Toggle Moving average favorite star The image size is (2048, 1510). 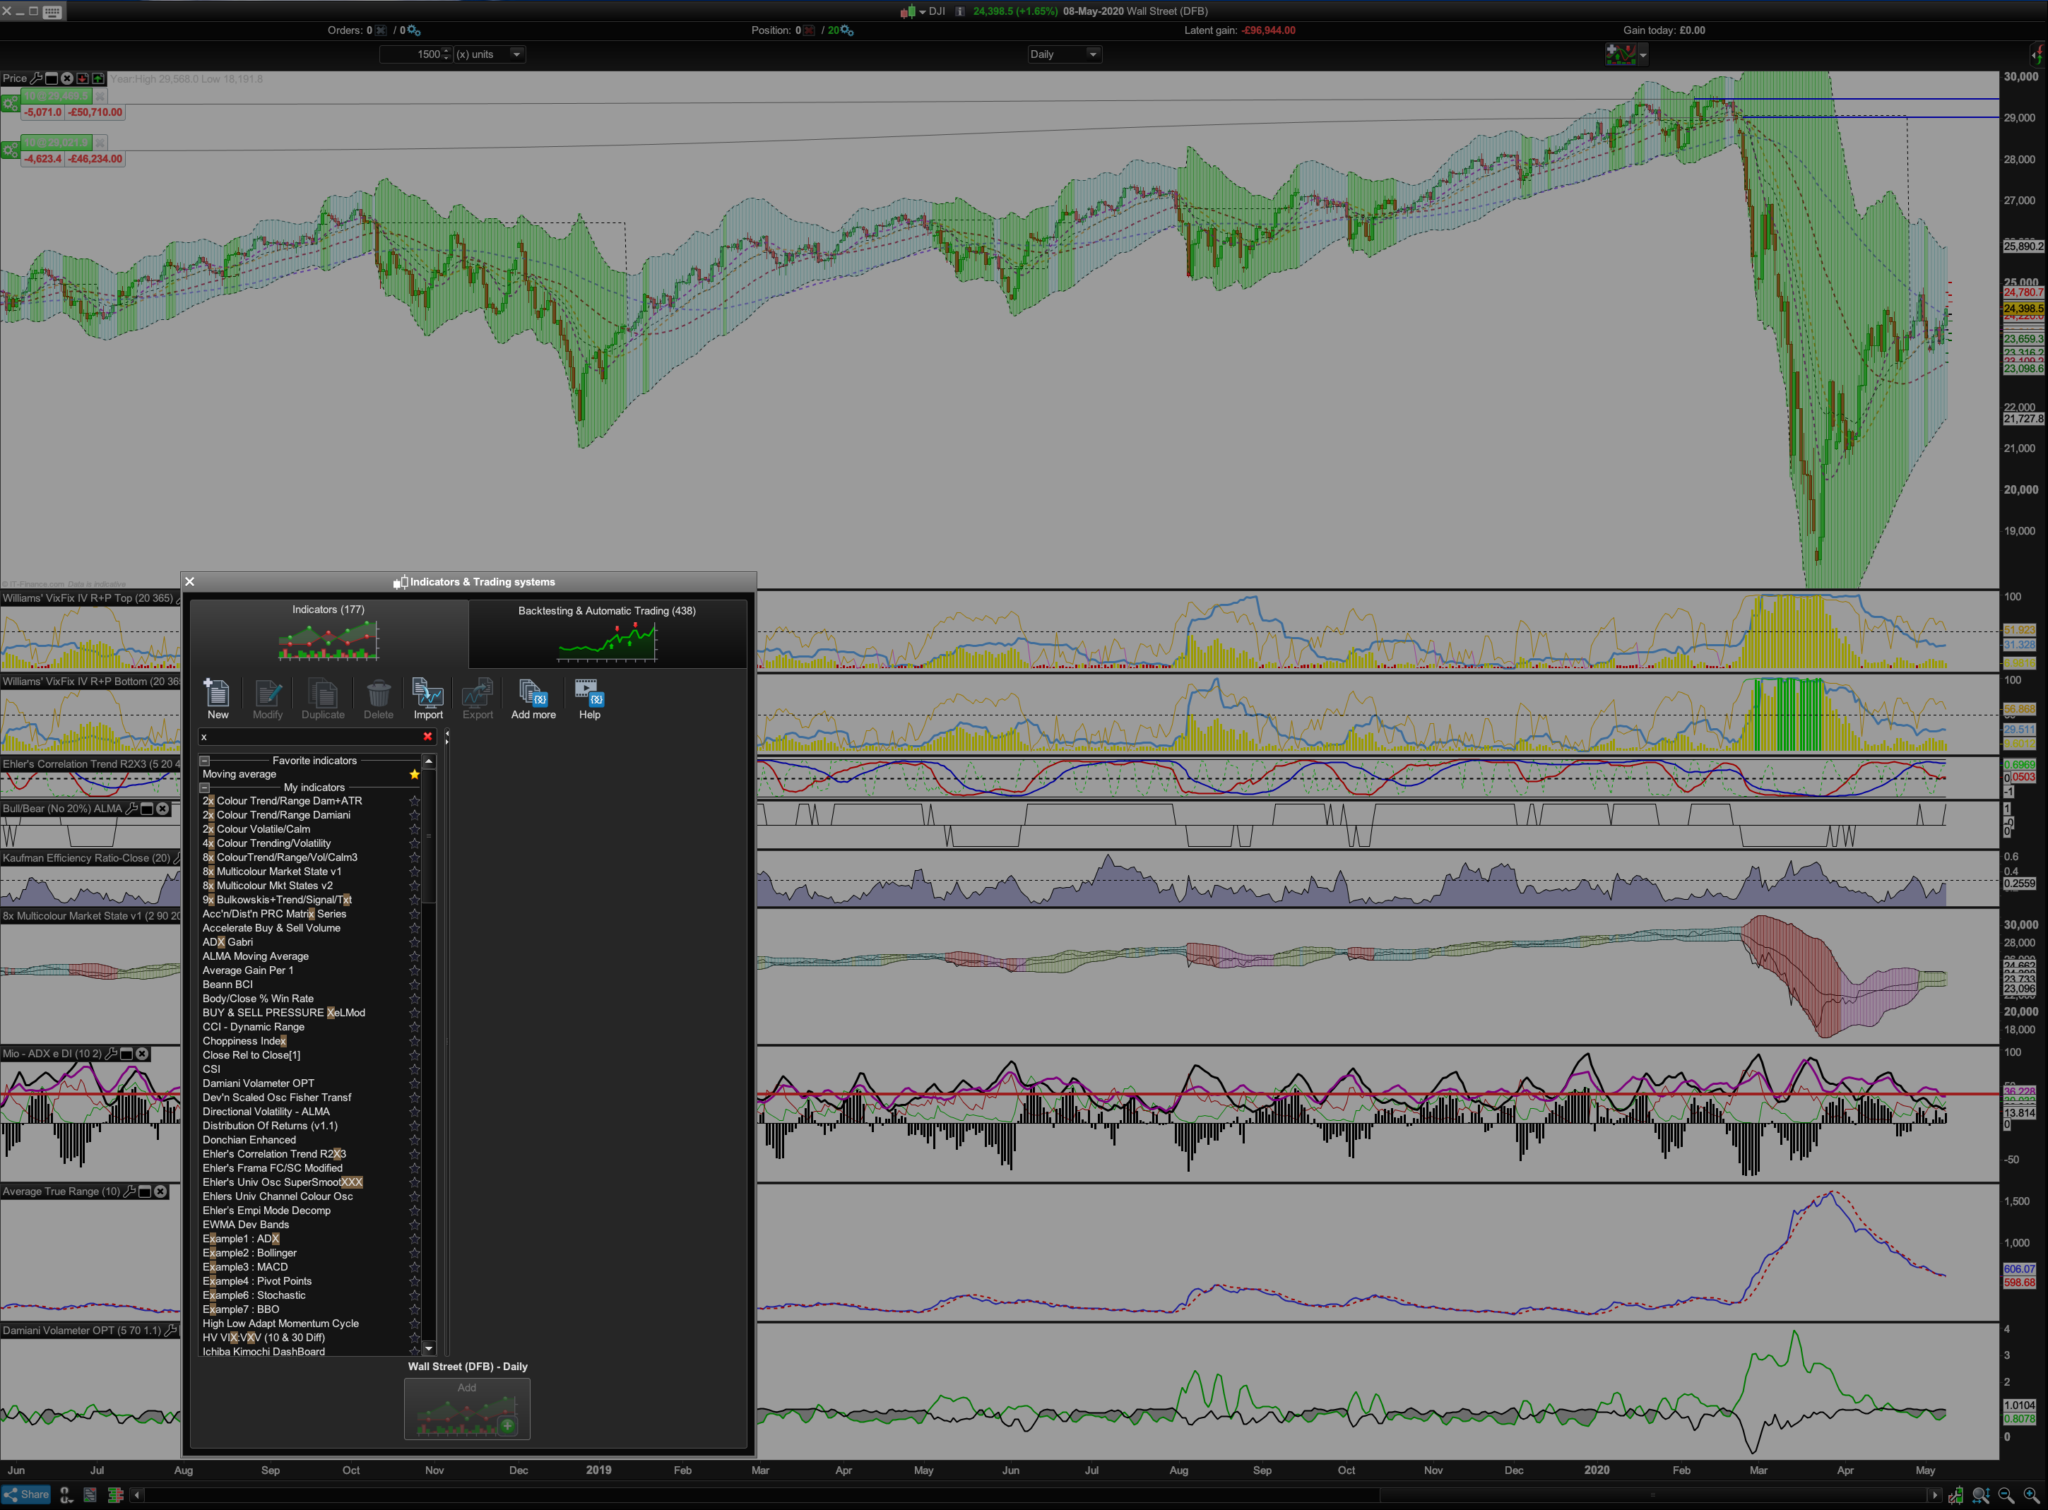pos(414,774)
